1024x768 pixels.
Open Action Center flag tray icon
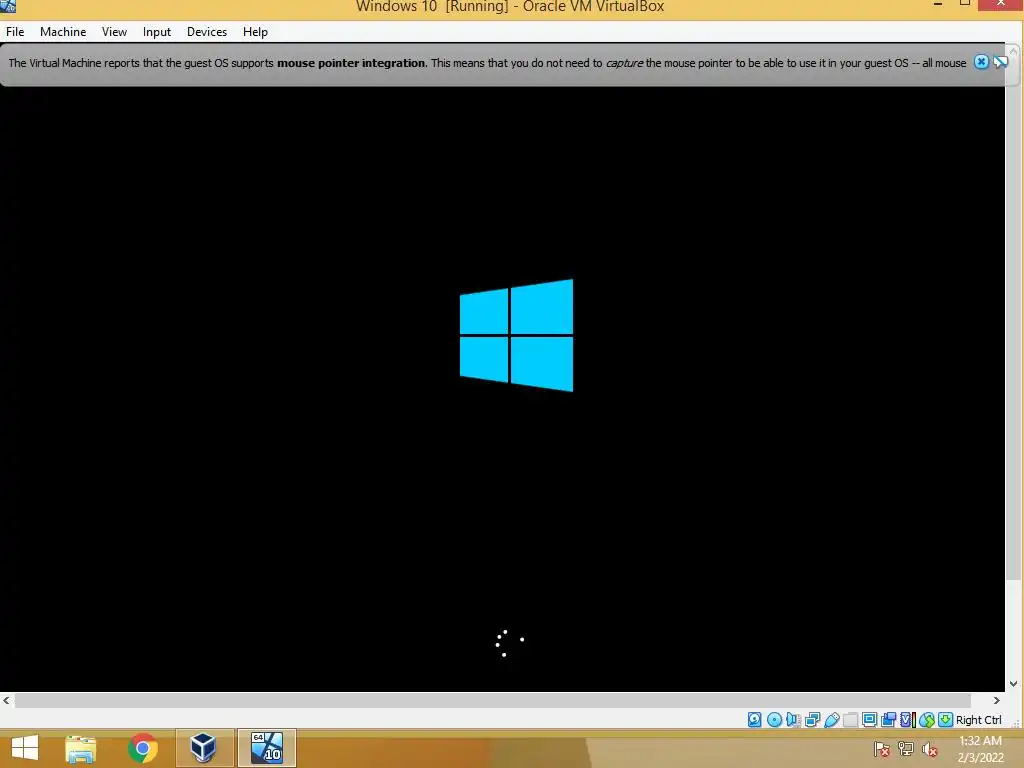pos(881,749)
